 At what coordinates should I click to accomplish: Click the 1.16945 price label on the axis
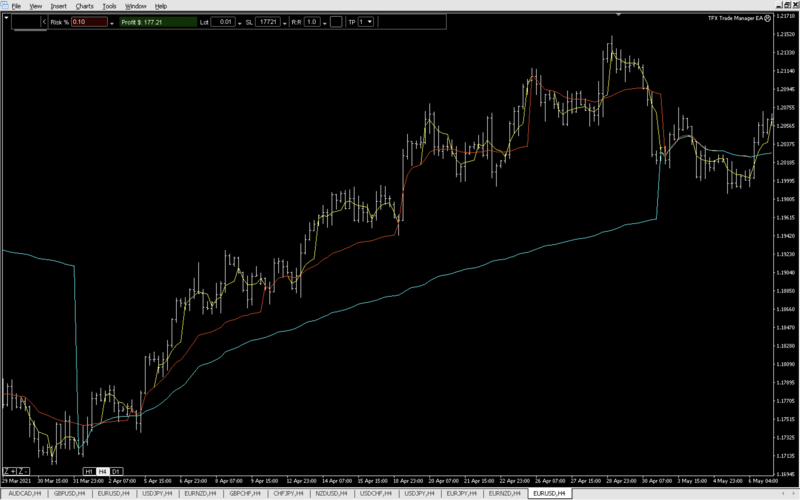[786, 474]
